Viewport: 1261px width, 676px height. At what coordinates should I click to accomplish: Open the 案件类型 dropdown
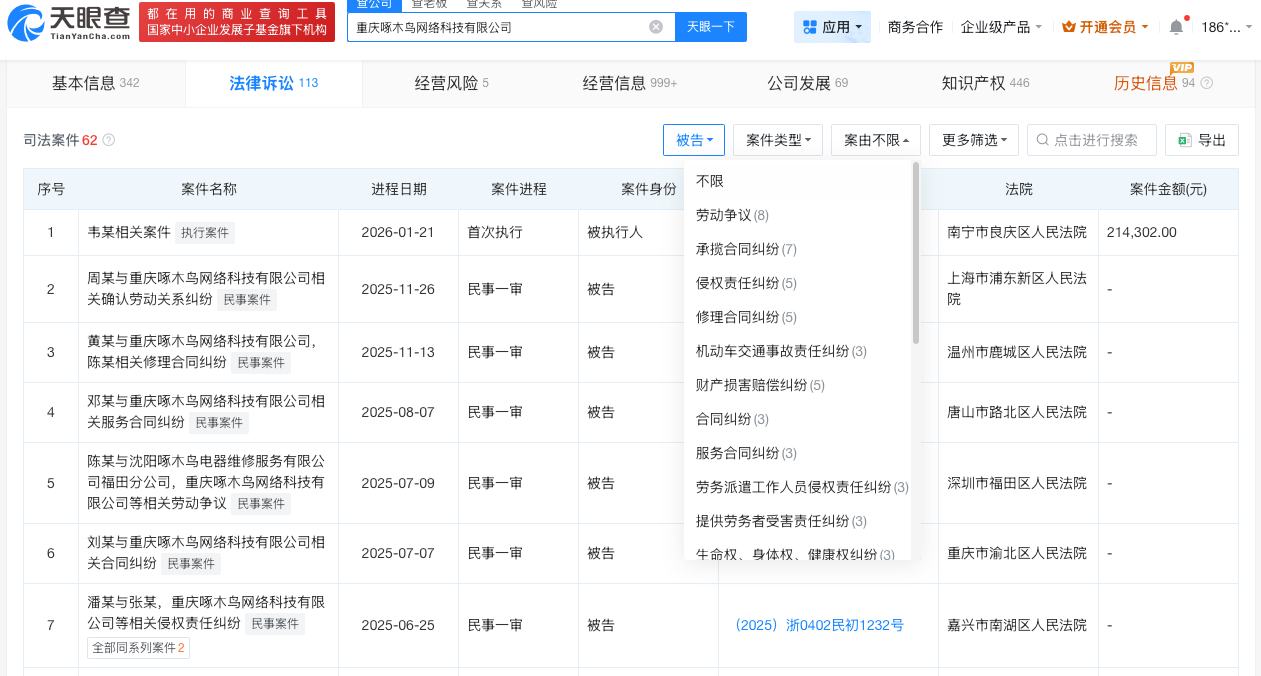tap(778, 140)
